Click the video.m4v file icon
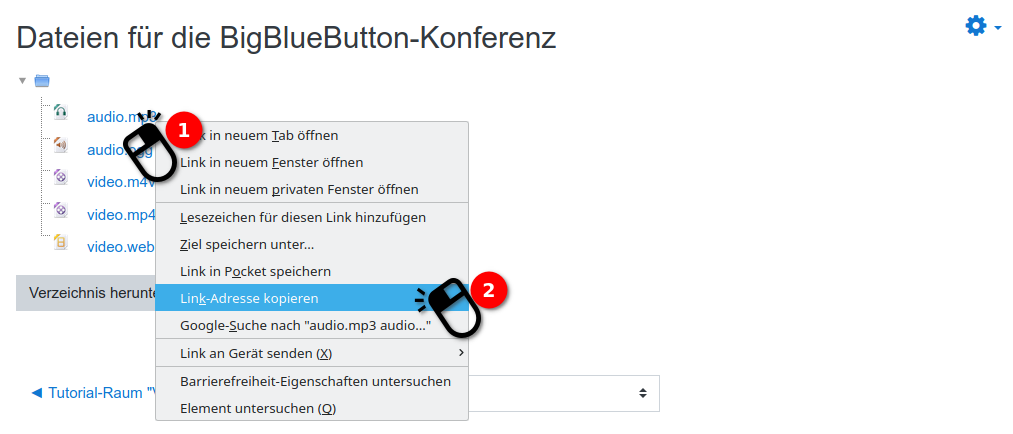The height and width of the screenshot is (434, 1013). click(61, 177)
